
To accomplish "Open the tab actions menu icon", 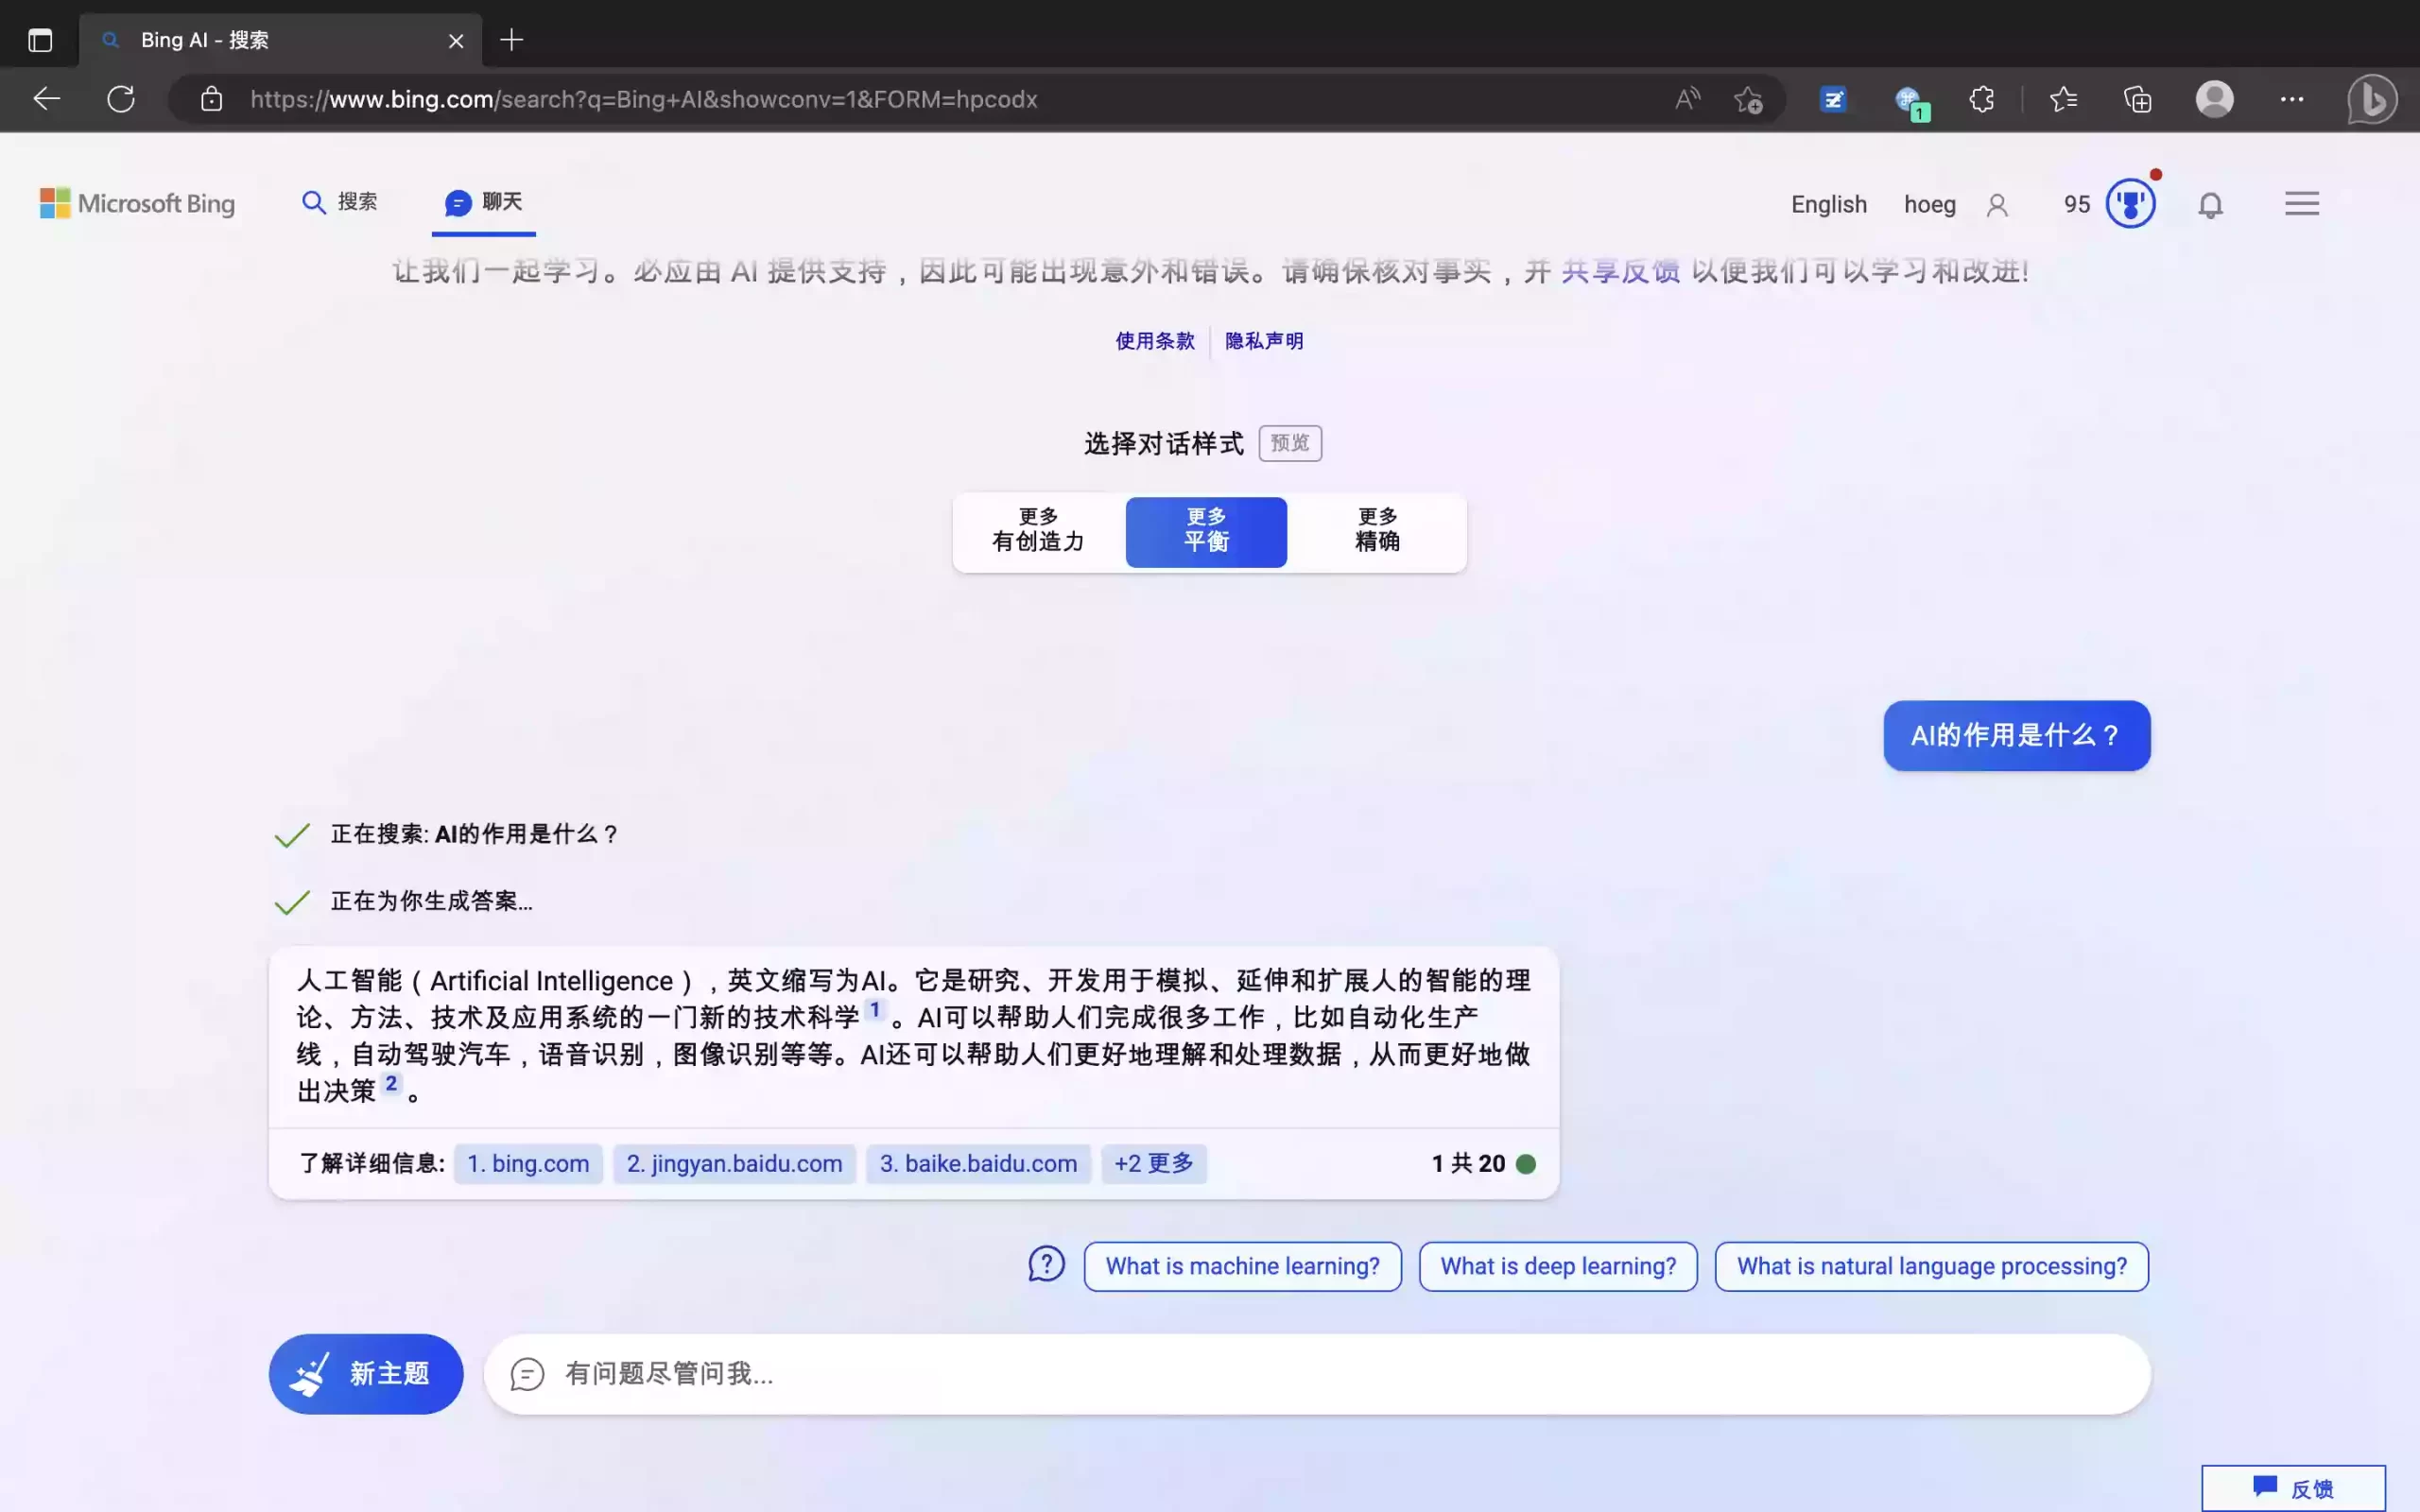I will tap(40, 40).
